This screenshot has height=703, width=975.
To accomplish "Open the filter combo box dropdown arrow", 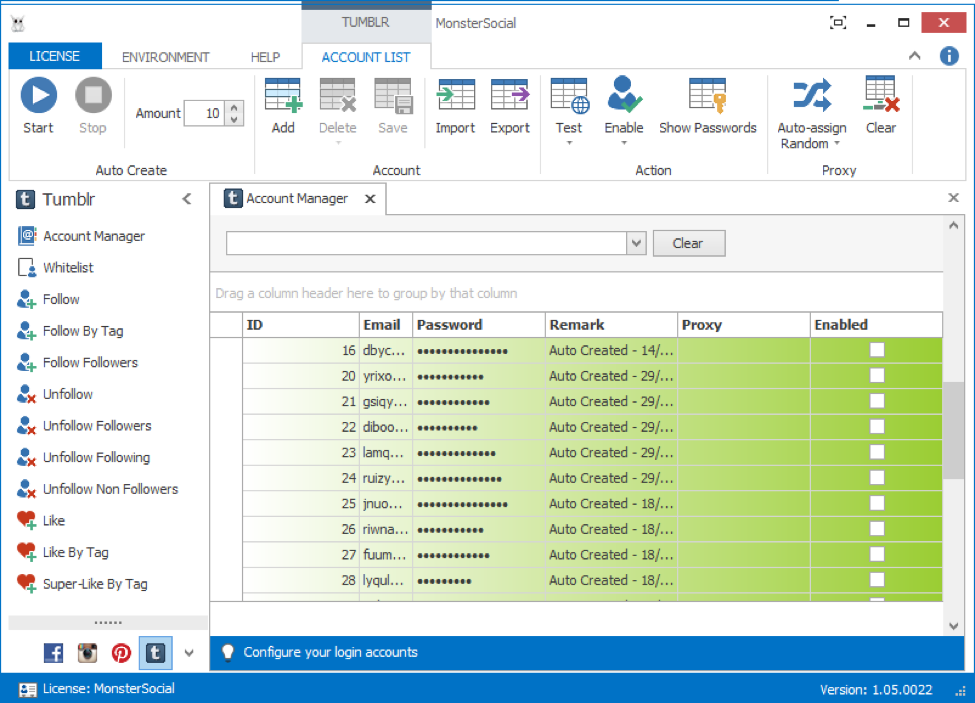I will (x=636, y=243).
